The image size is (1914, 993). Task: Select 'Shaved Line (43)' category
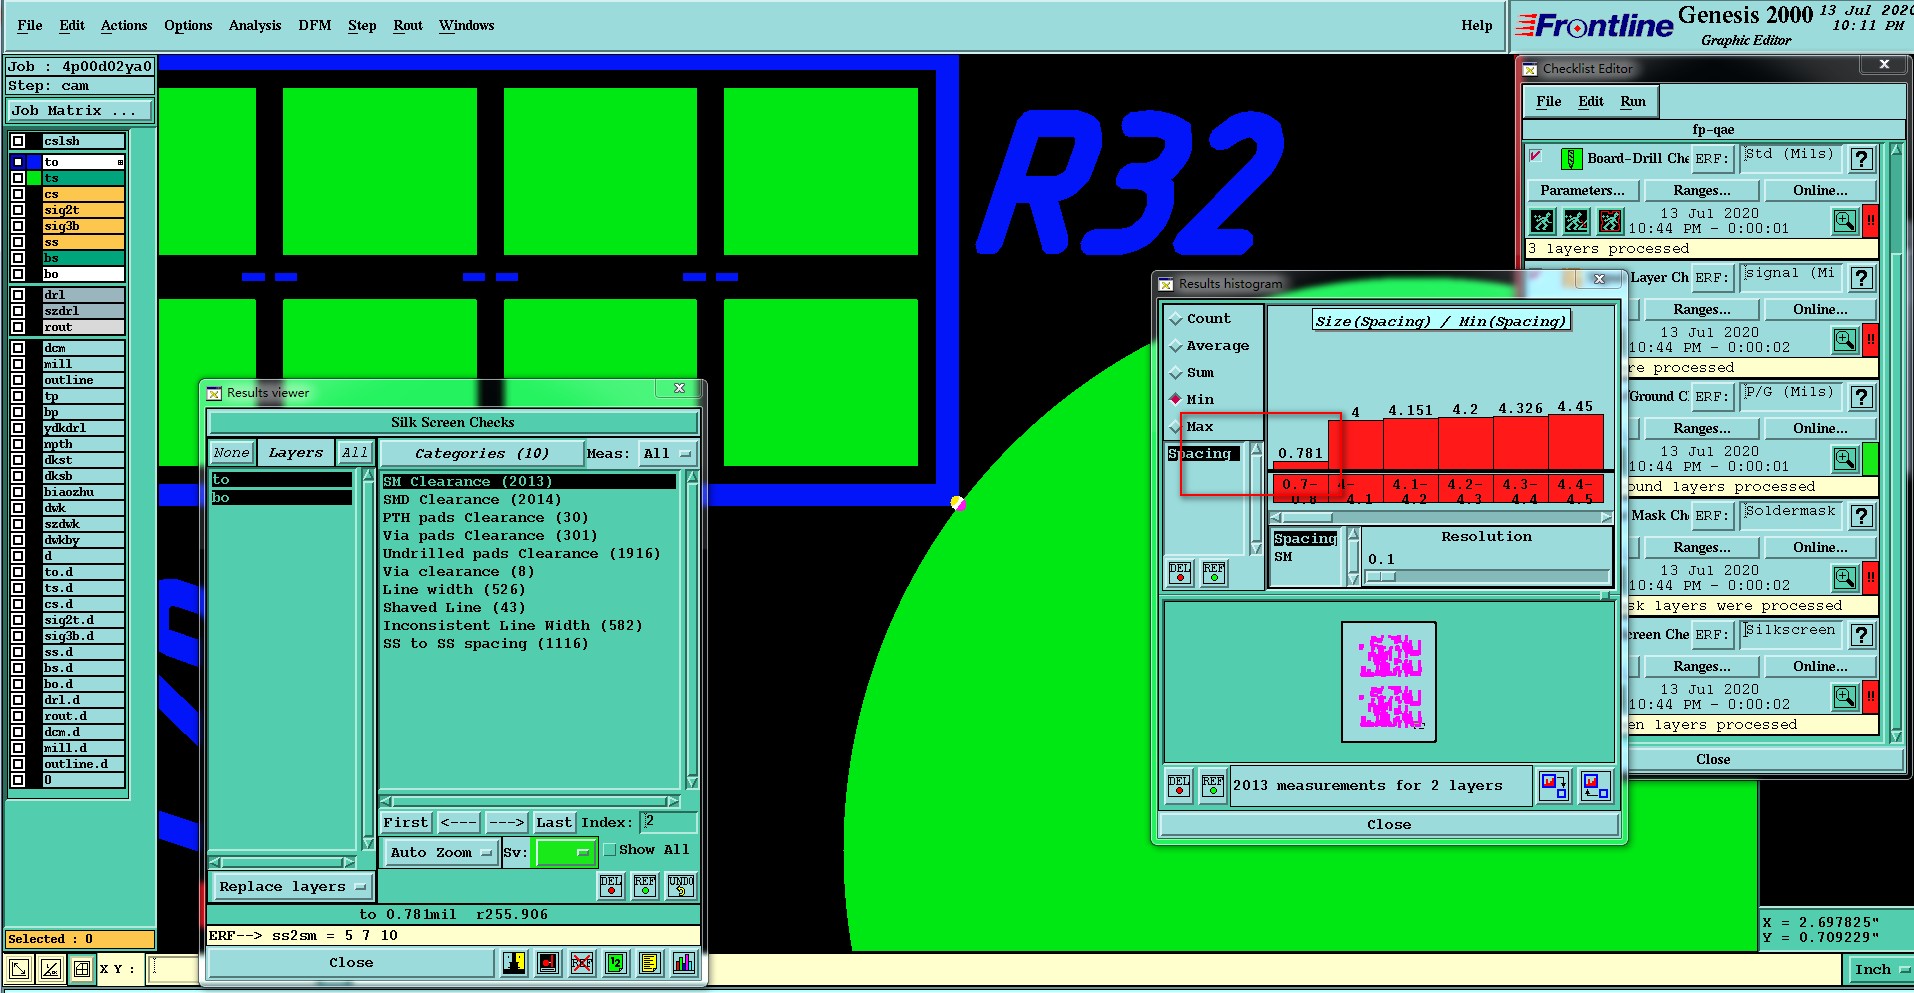(454, 608)
